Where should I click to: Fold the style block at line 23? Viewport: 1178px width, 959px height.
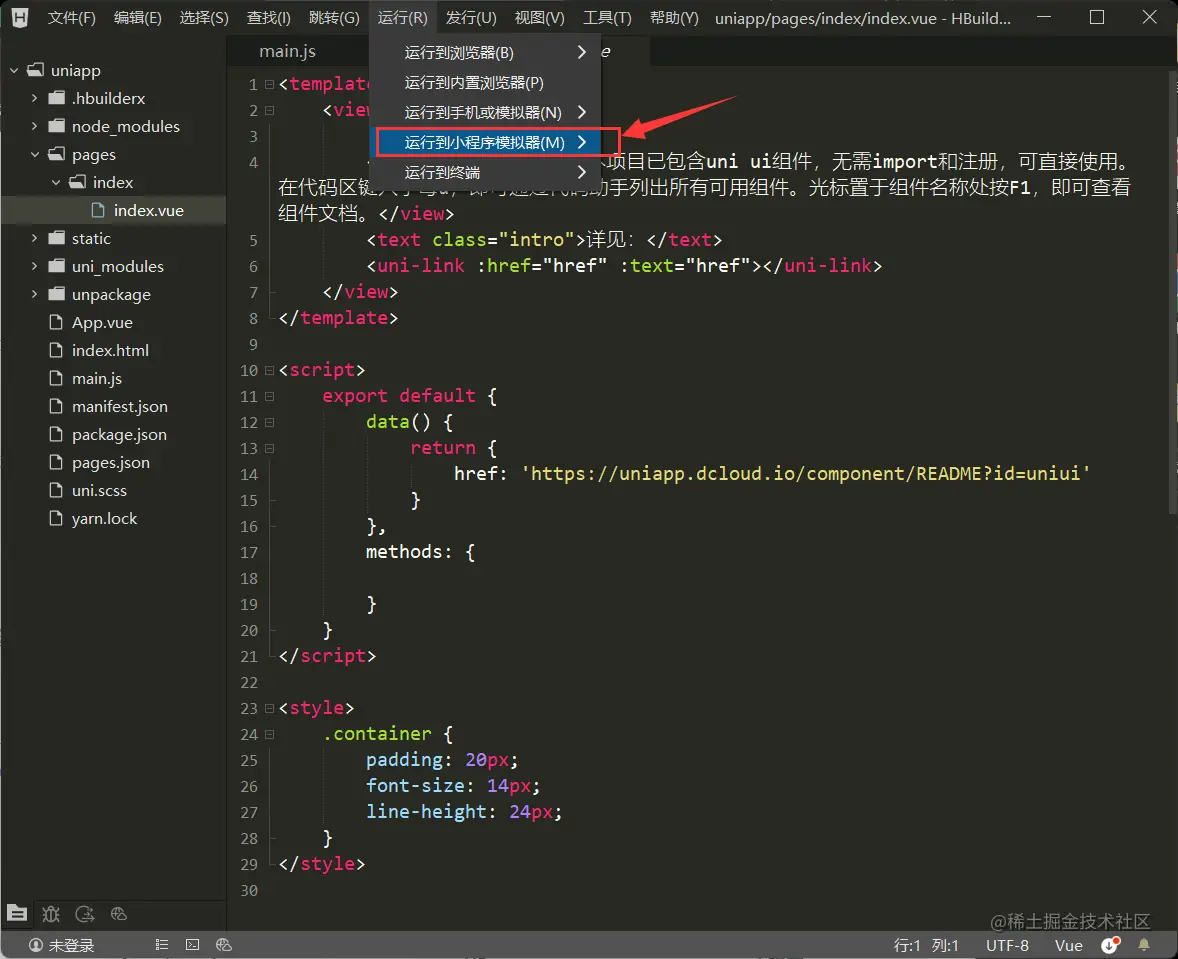pyautogui.click(x=269, y=708)
